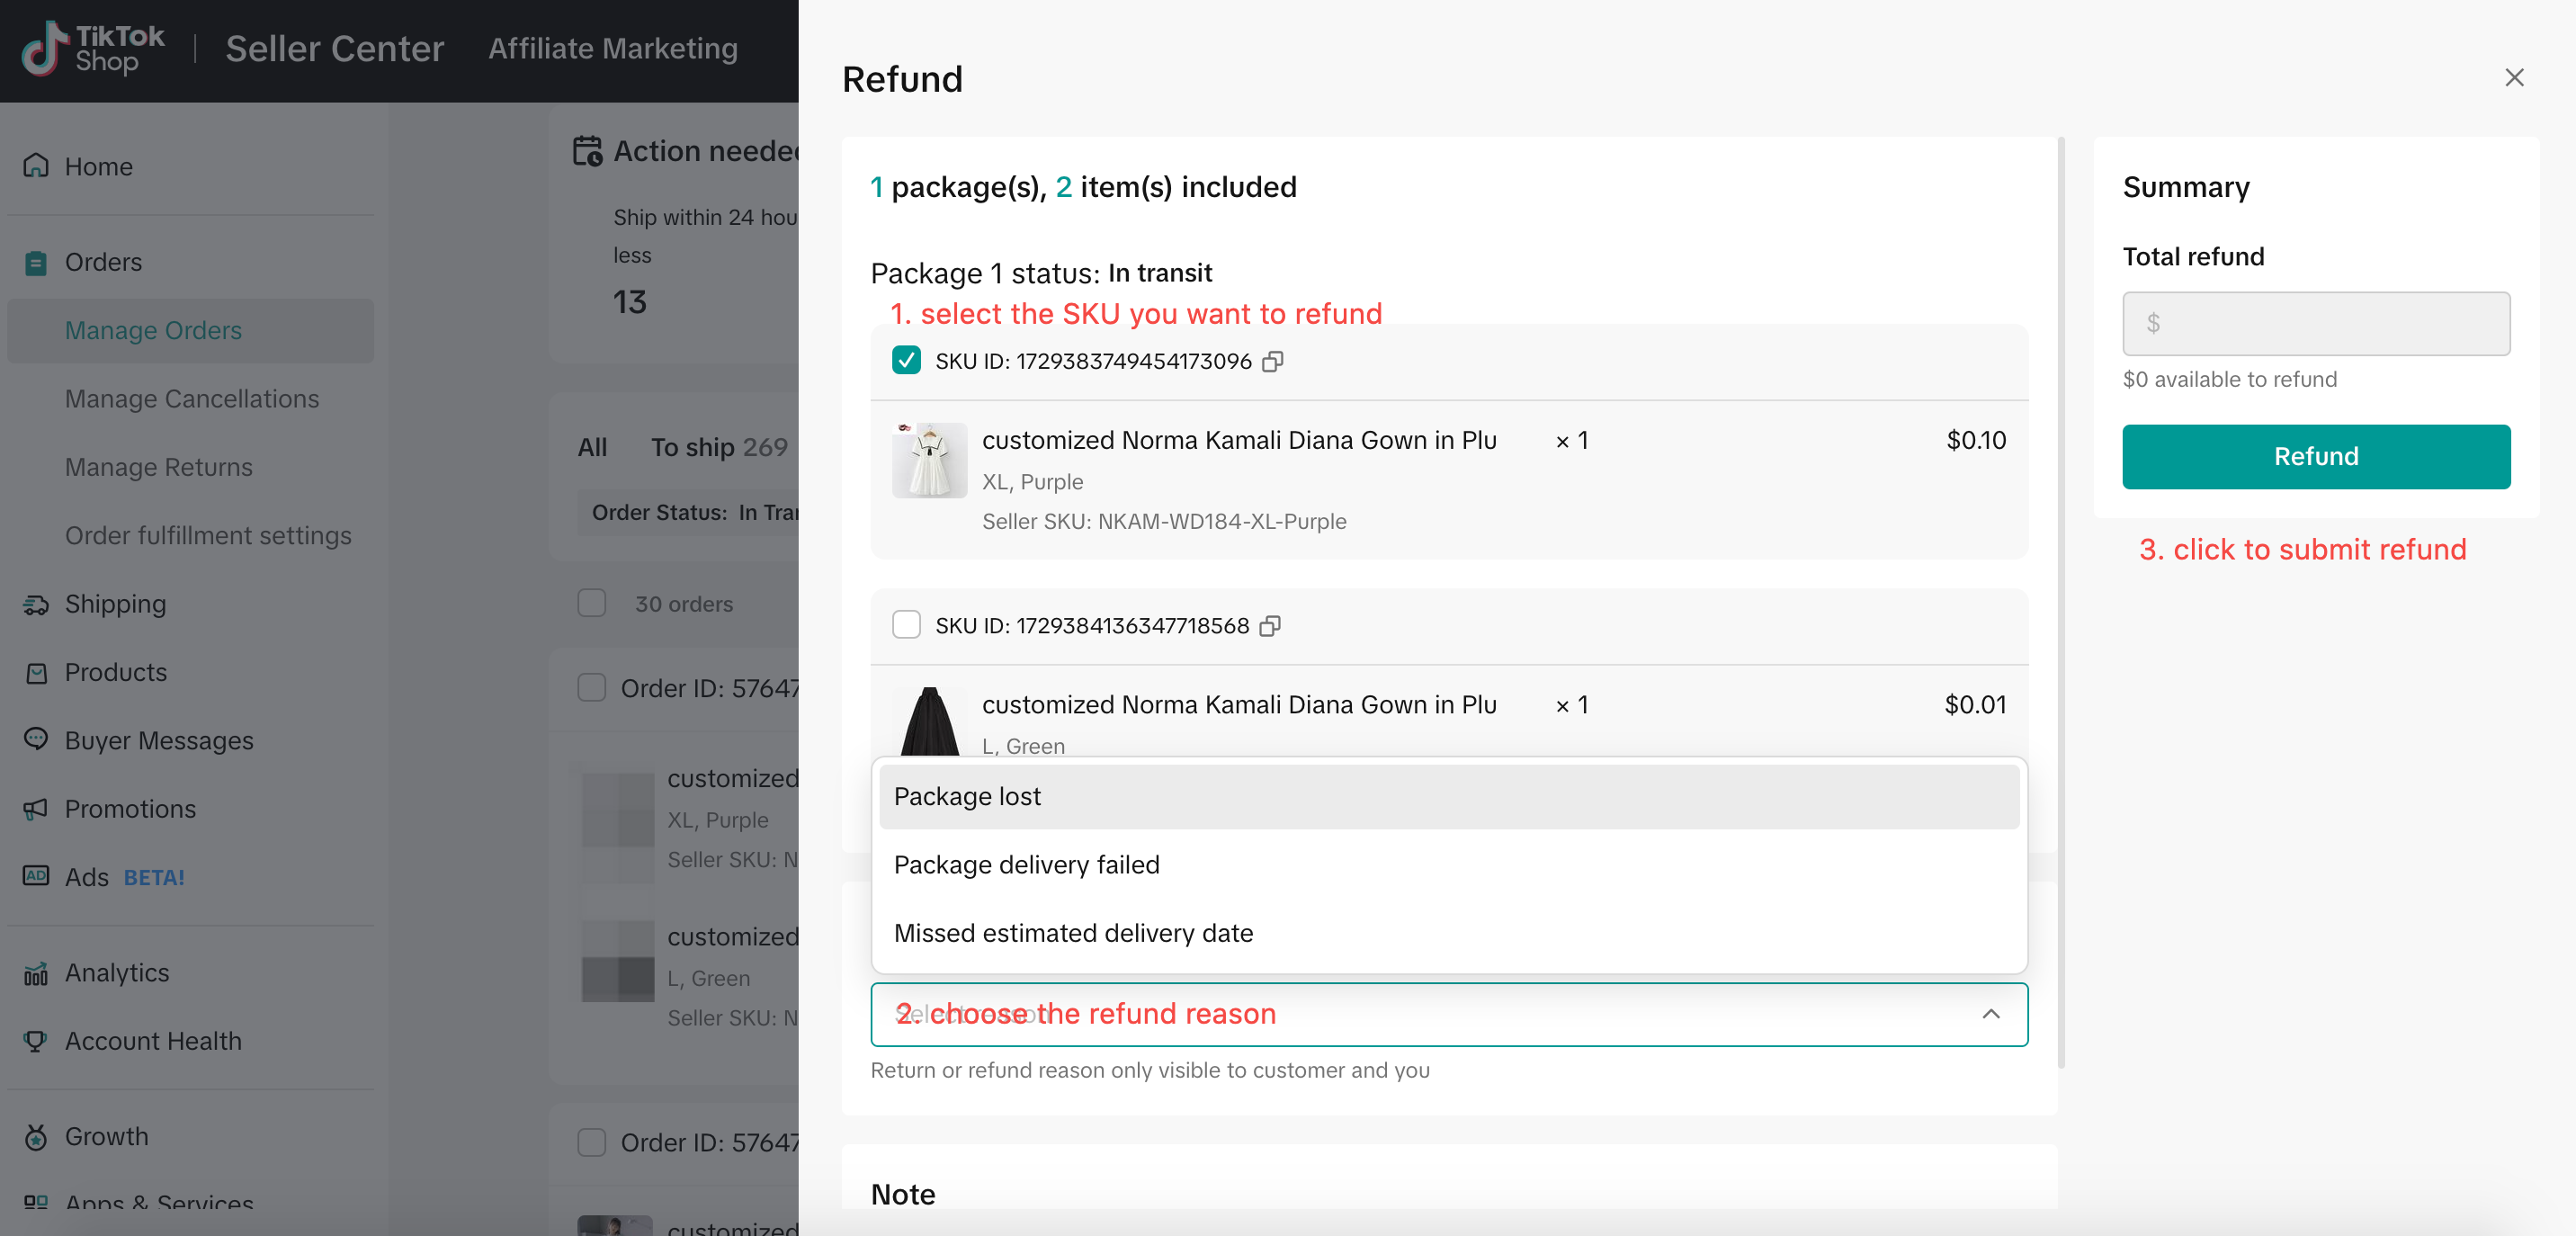This screenshot has width=2576, height=1236.
Task: Uncheck the first SKU checkbox
Action: [906, 360]
